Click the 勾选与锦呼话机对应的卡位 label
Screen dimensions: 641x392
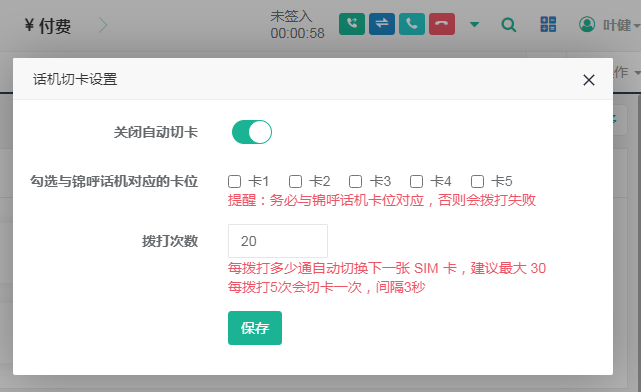pos(114,181)
